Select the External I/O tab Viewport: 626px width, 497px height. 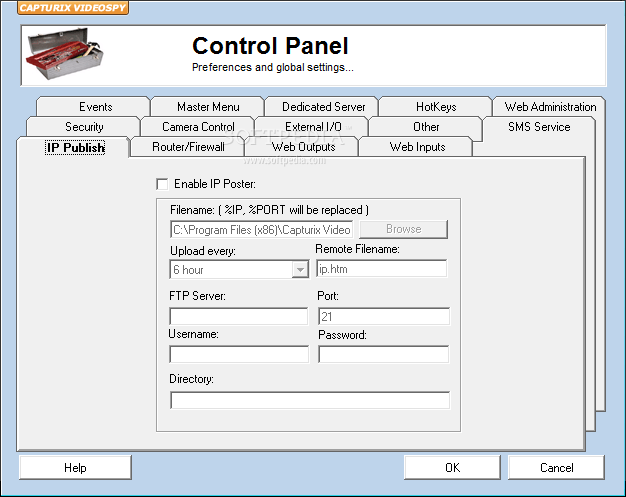(312, 127)
